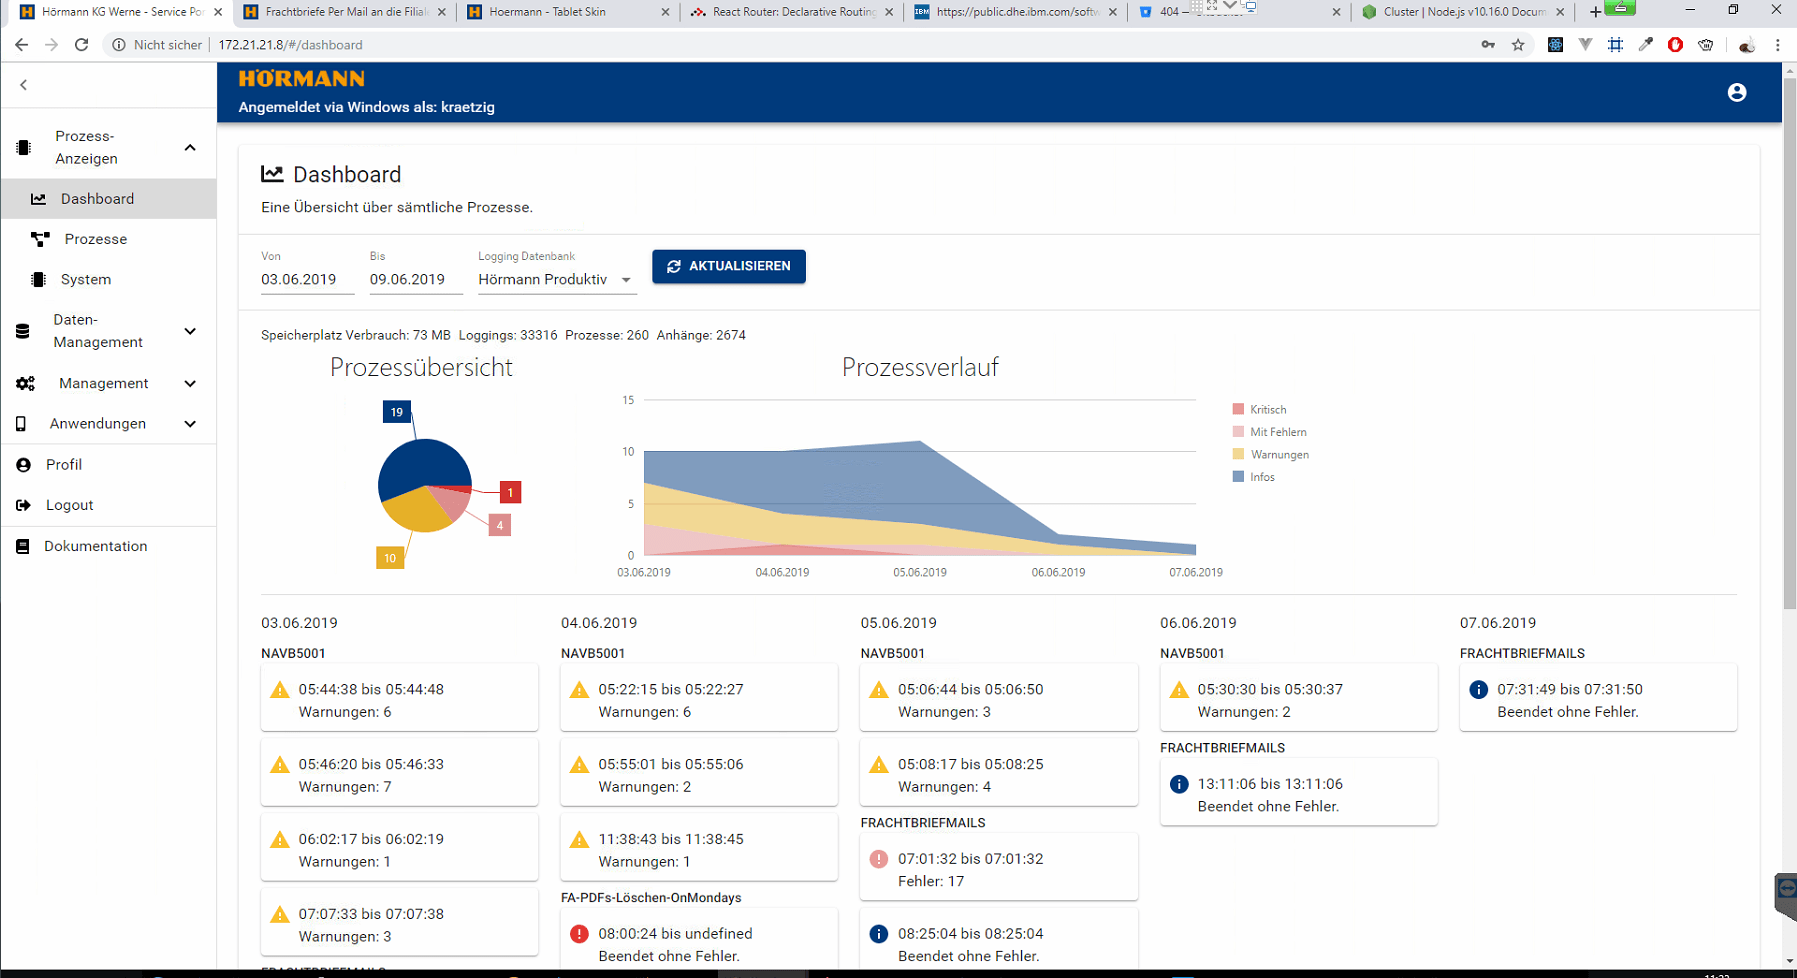Click the browser reload icon

coord(82,44)
